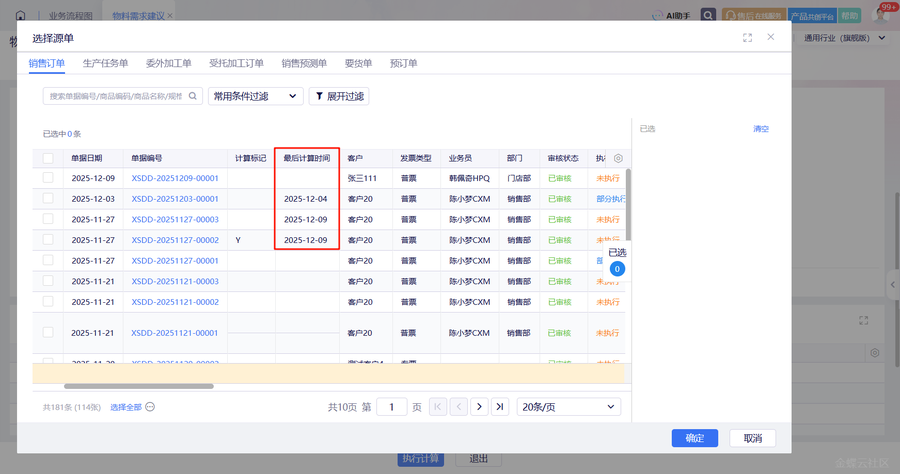Switch to the 生产任务单 tab
Screen dimensions: 900x474
click(x=105, y=63)
